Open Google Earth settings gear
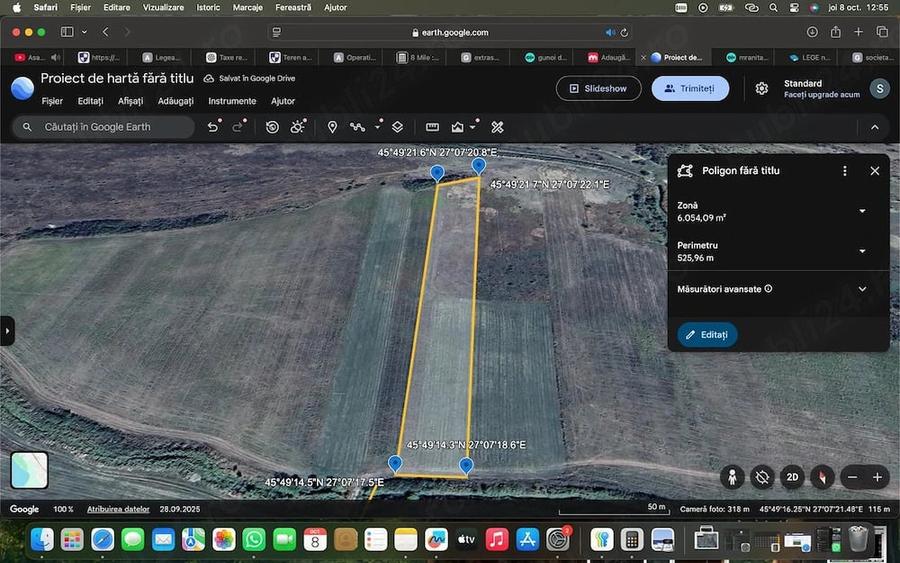 pyautogui.click(x=762, y=88)
